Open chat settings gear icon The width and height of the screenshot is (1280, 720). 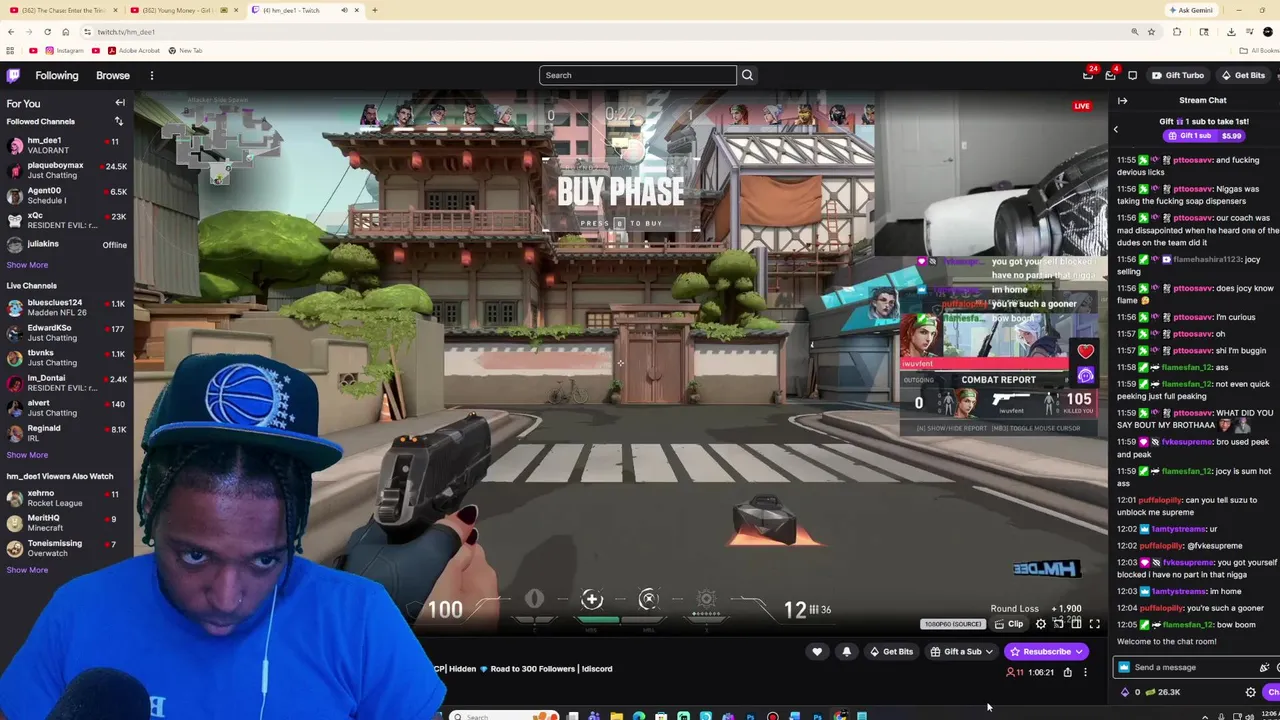click(1250, 692)
